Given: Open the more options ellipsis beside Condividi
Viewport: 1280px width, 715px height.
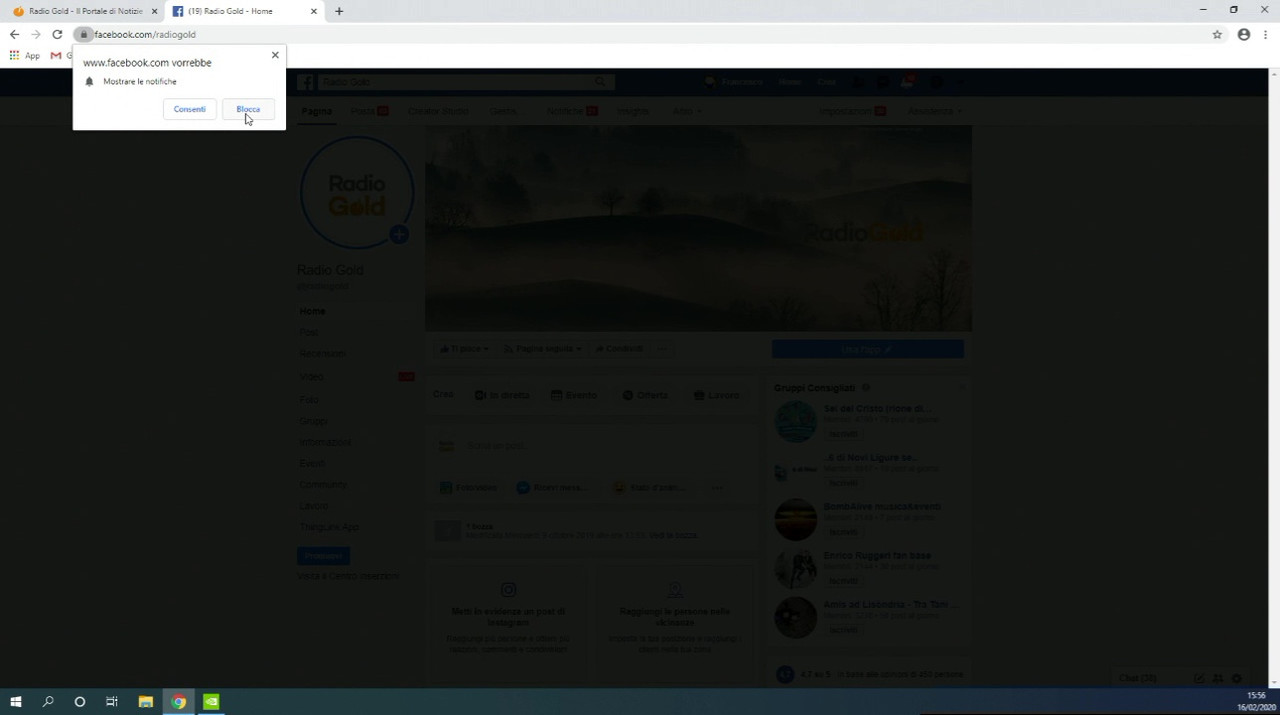Looking at the screenshot, I should tap(664, 349).
